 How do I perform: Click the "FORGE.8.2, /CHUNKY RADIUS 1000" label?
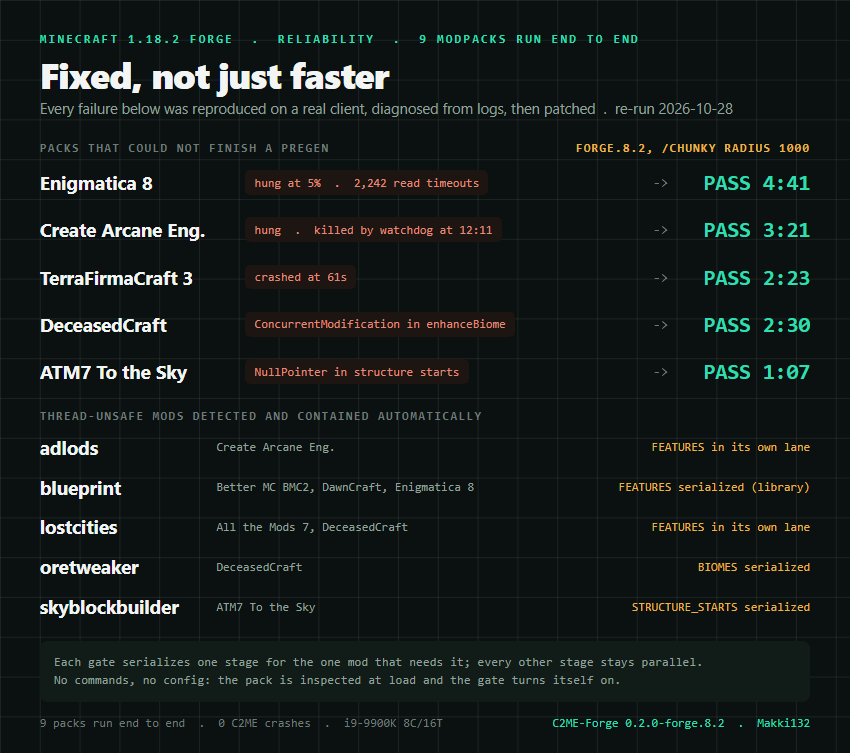point(692,148)
